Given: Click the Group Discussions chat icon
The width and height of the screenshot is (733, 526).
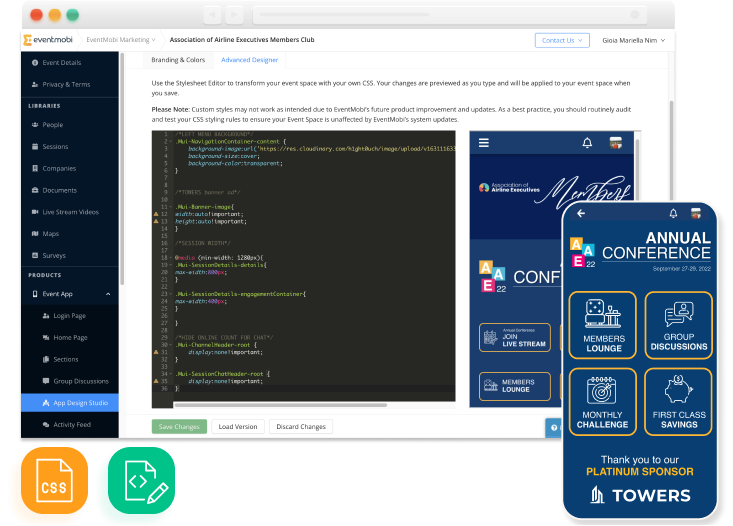Looking at the screenshot, I should coord(46,381).
